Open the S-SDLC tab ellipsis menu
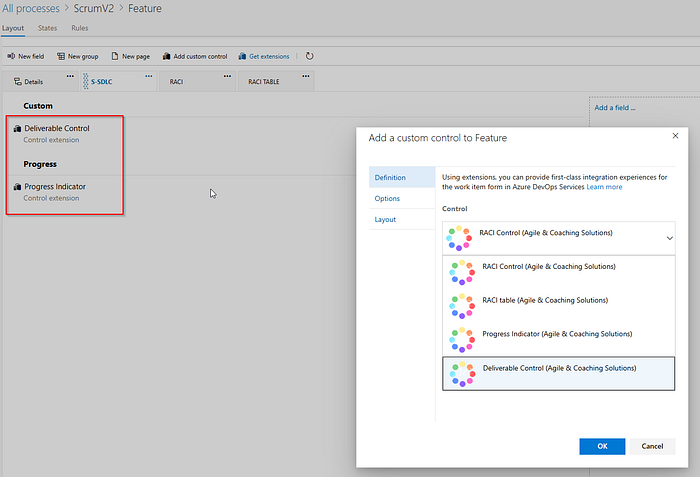The height and width of the screenshot is (477, 700). pyautogui.click(x=149, y=76)
